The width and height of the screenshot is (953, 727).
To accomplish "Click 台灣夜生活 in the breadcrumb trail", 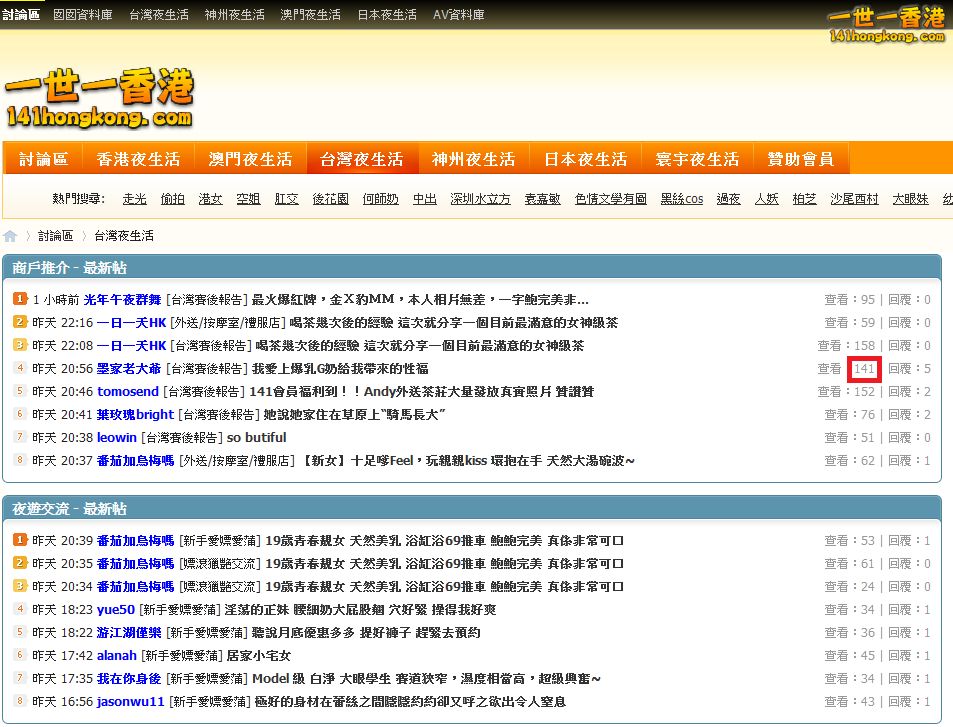I will [x=123, y=236].
